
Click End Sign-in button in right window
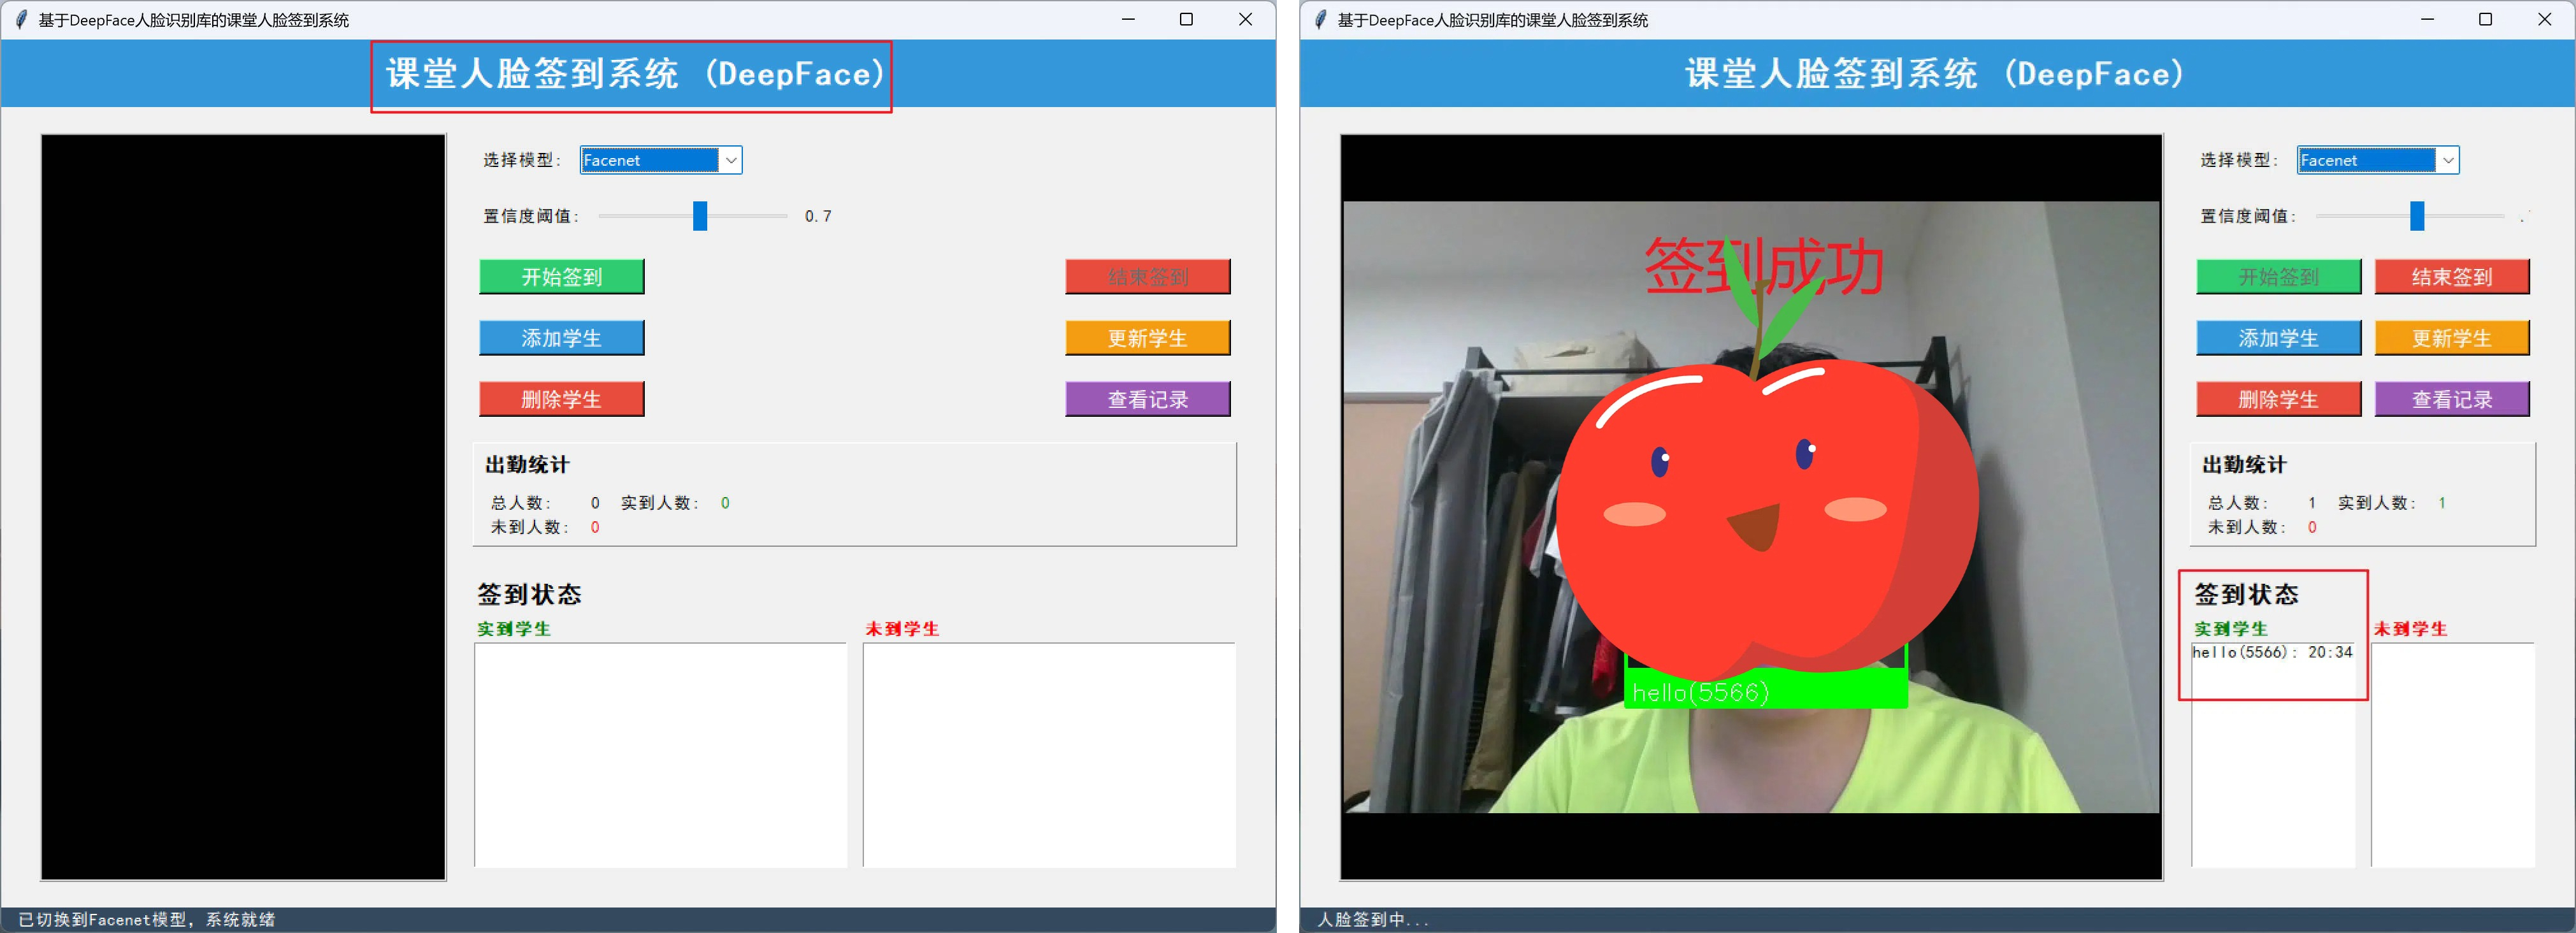(2451, 277)
